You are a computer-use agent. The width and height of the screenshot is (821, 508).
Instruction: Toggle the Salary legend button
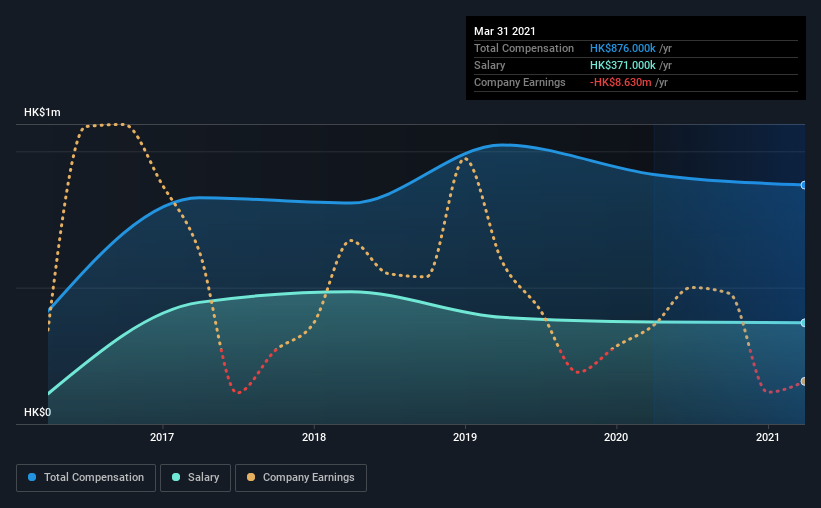(195, 478)
